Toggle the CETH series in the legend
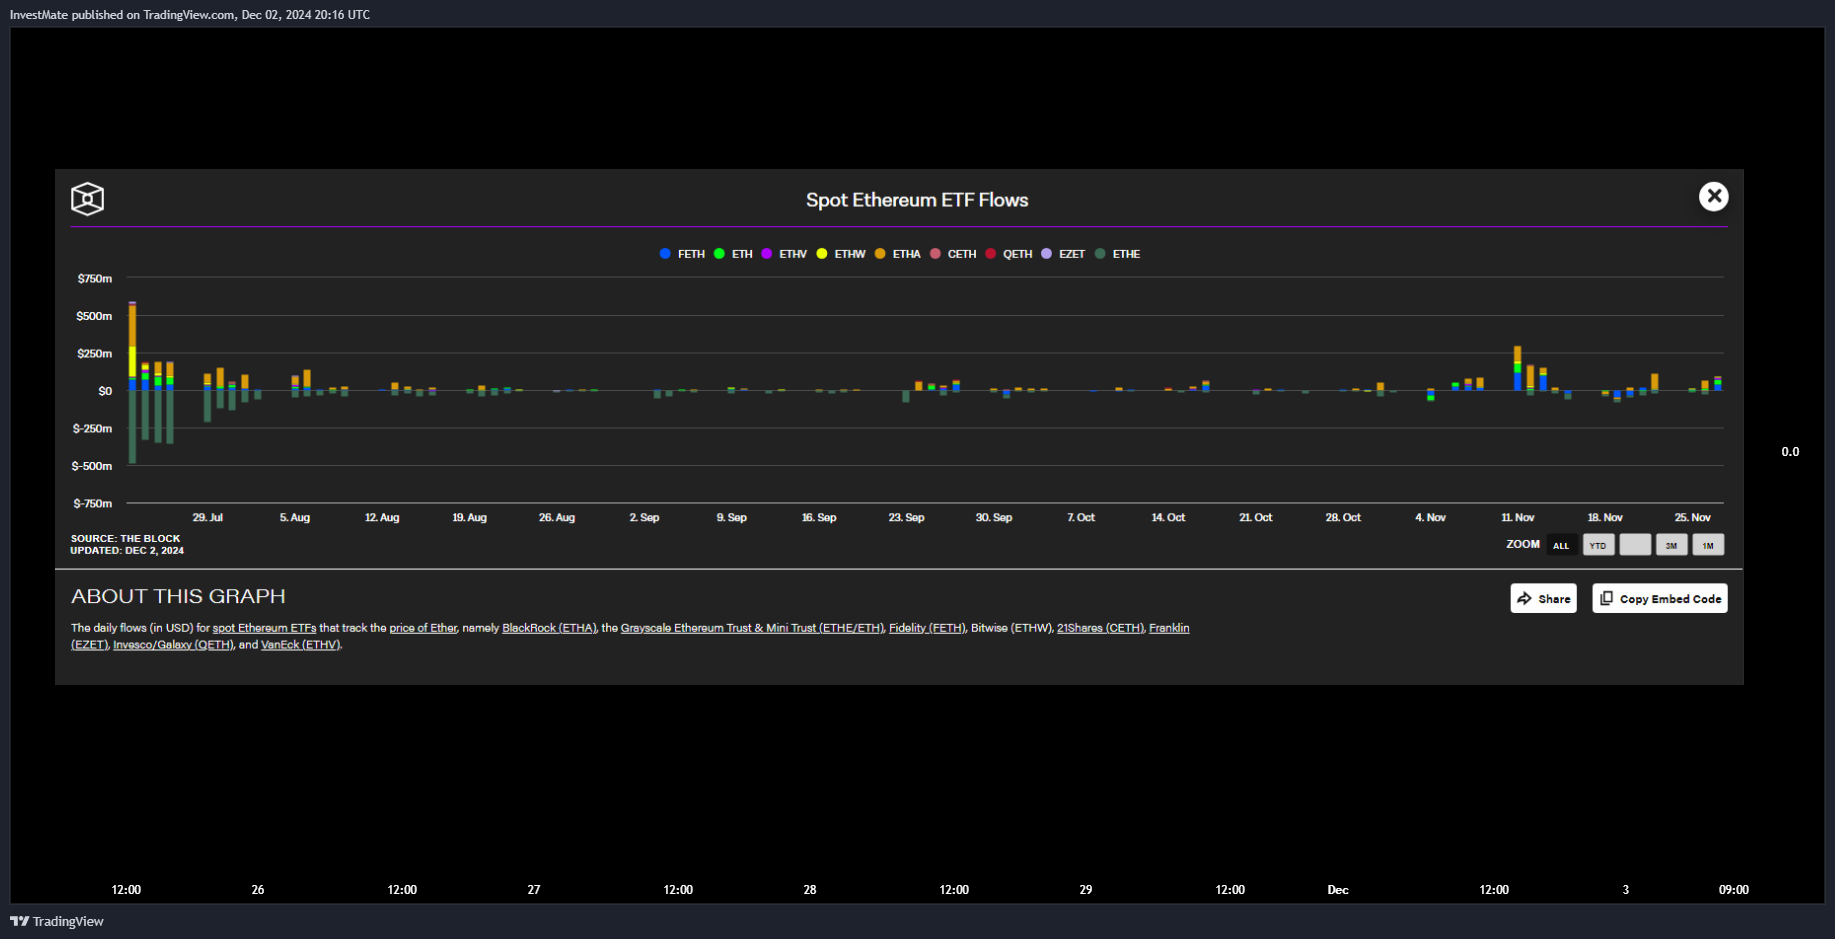 (x=953, y=254)
